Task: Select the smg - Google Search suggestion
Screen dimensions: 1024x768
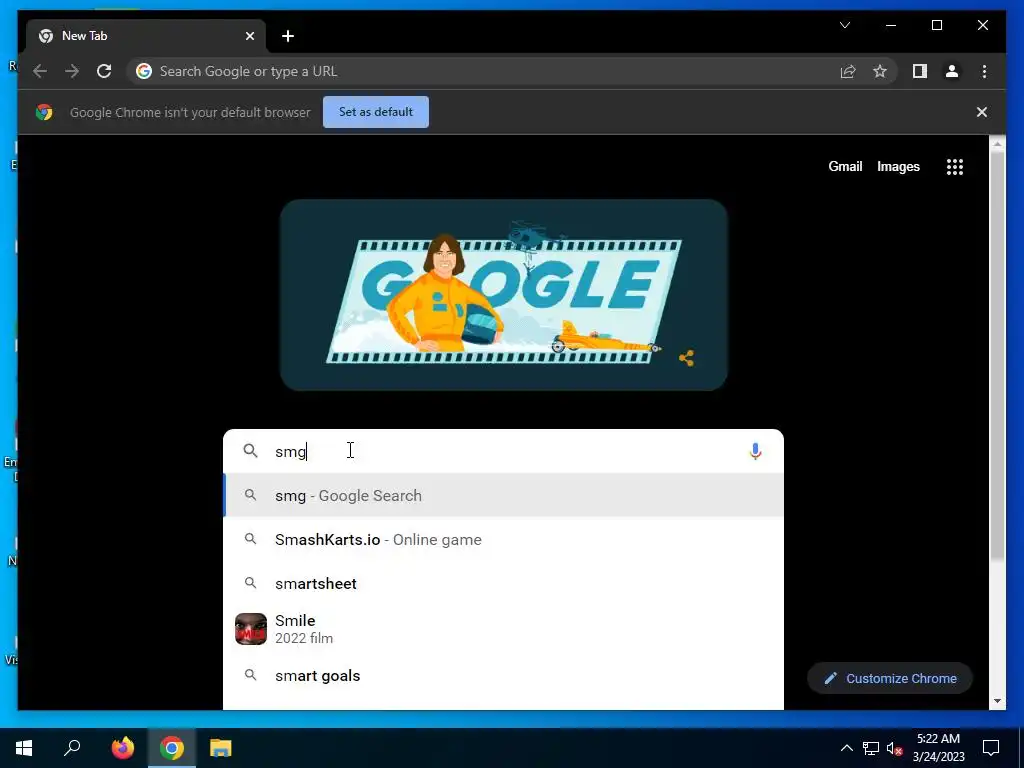Action: [503, 496]
